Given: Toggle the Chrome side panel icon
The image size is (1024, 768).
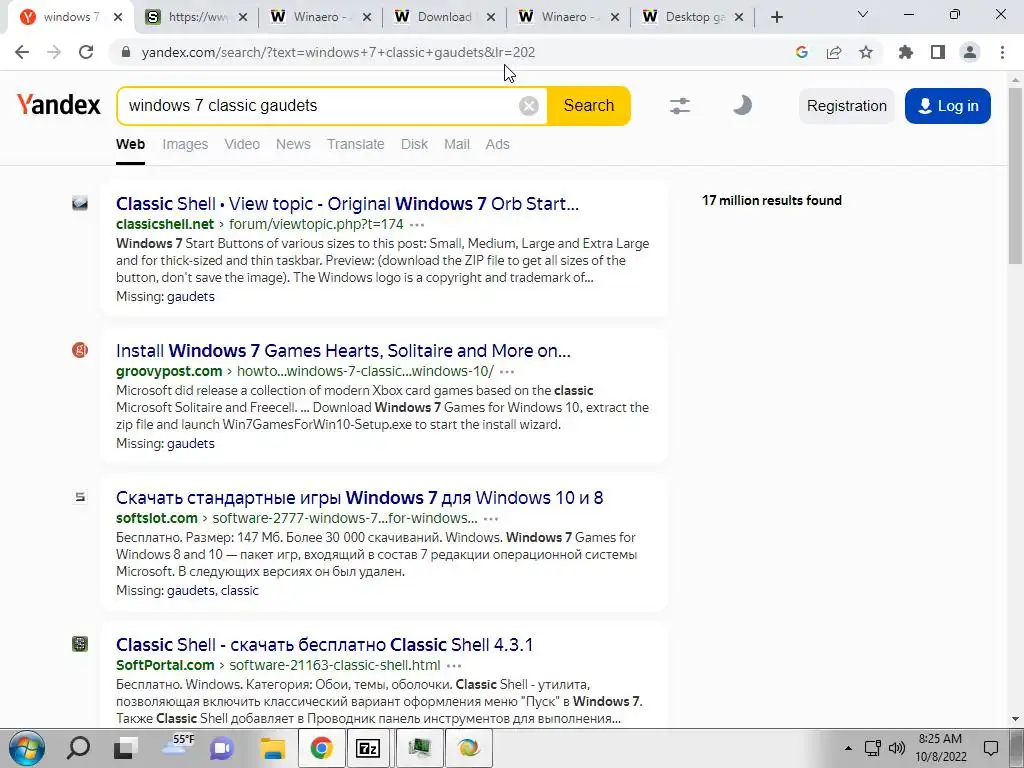Looking at the screenshot, I should (x=938, y=52).
